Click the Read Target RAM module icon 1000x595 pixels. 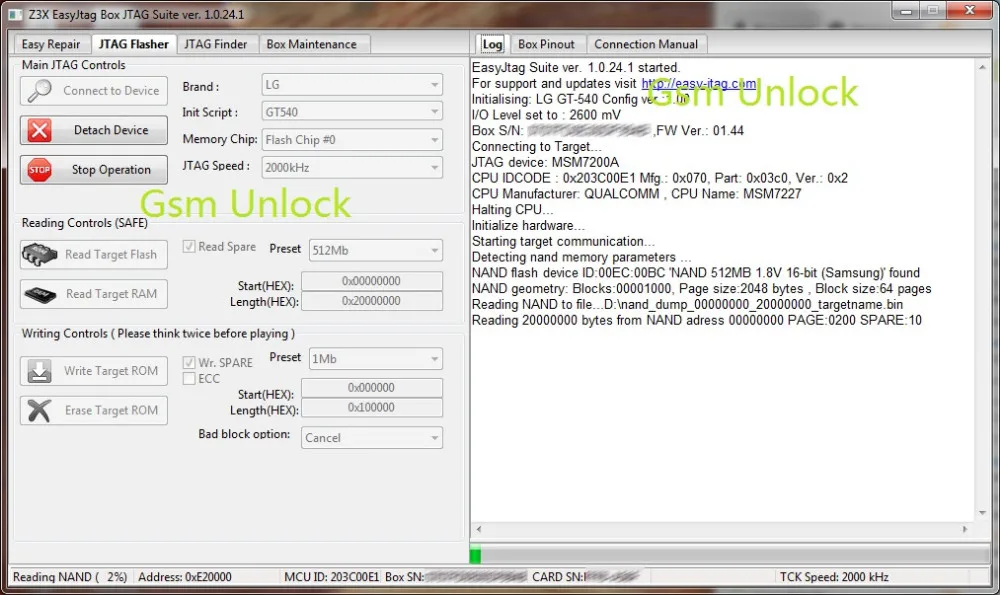pos(40,294)
